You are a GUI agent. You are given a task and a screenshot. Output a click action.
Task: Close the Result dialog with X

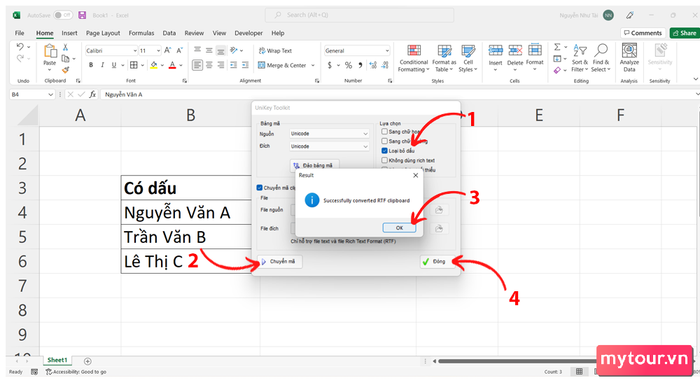[416, 176]
